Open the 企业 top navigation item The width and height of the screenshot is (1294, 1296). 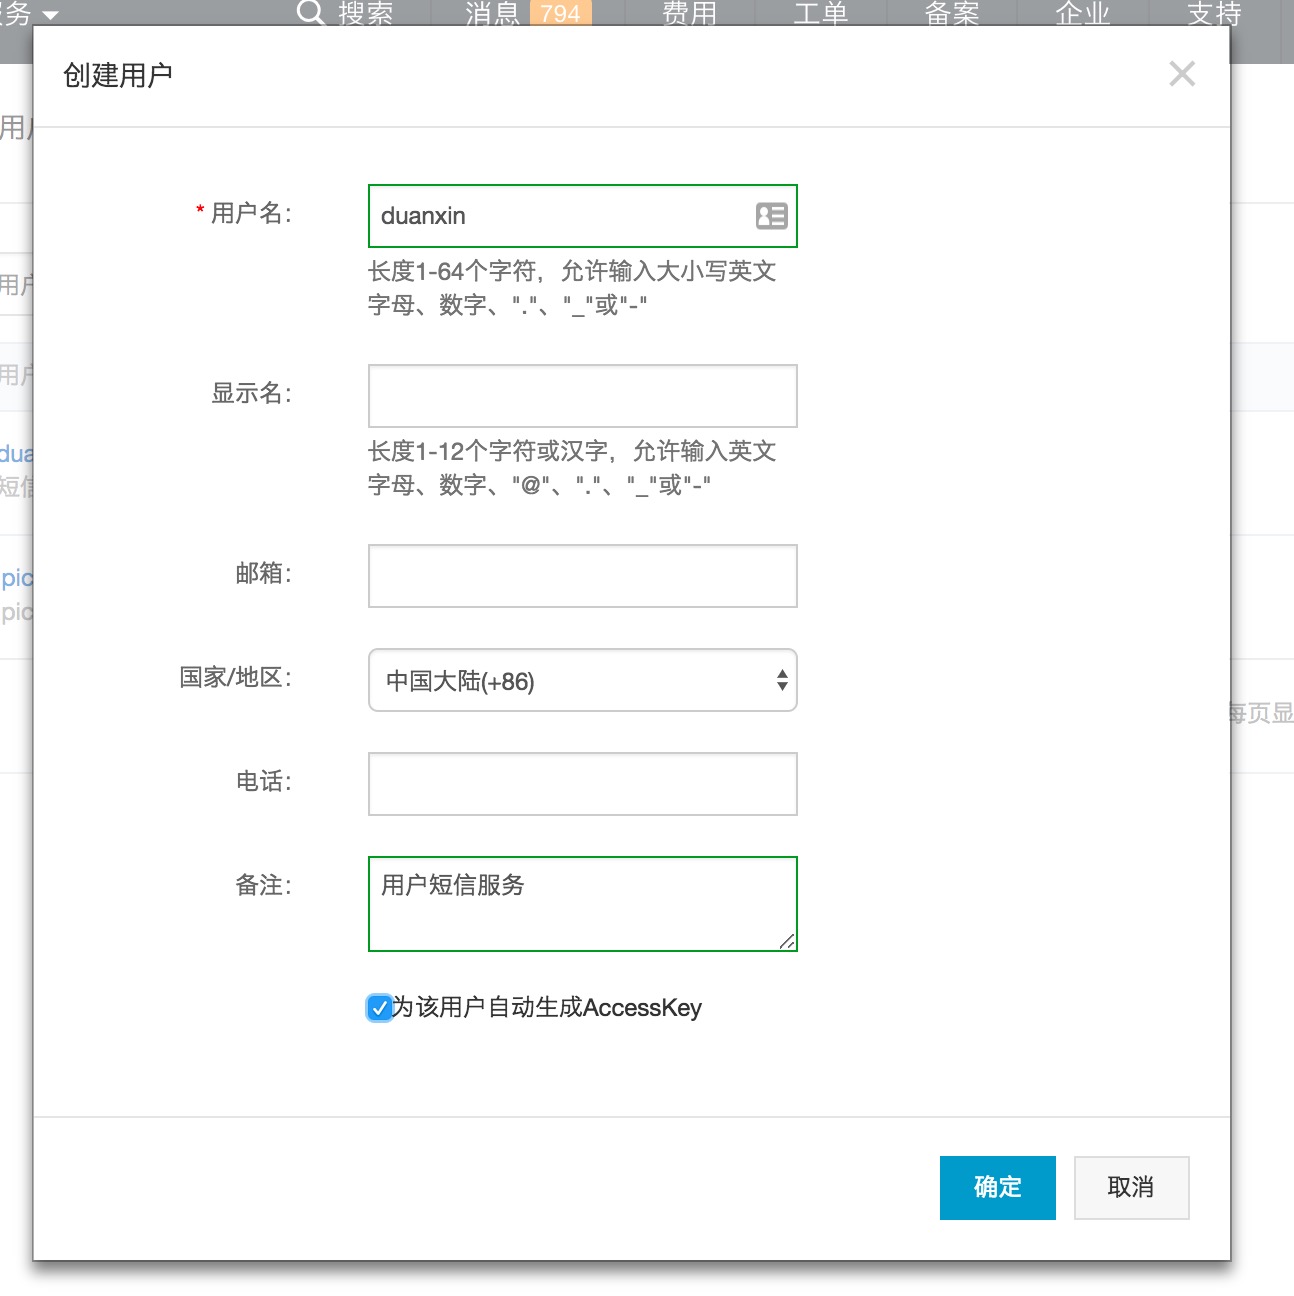1082,13
